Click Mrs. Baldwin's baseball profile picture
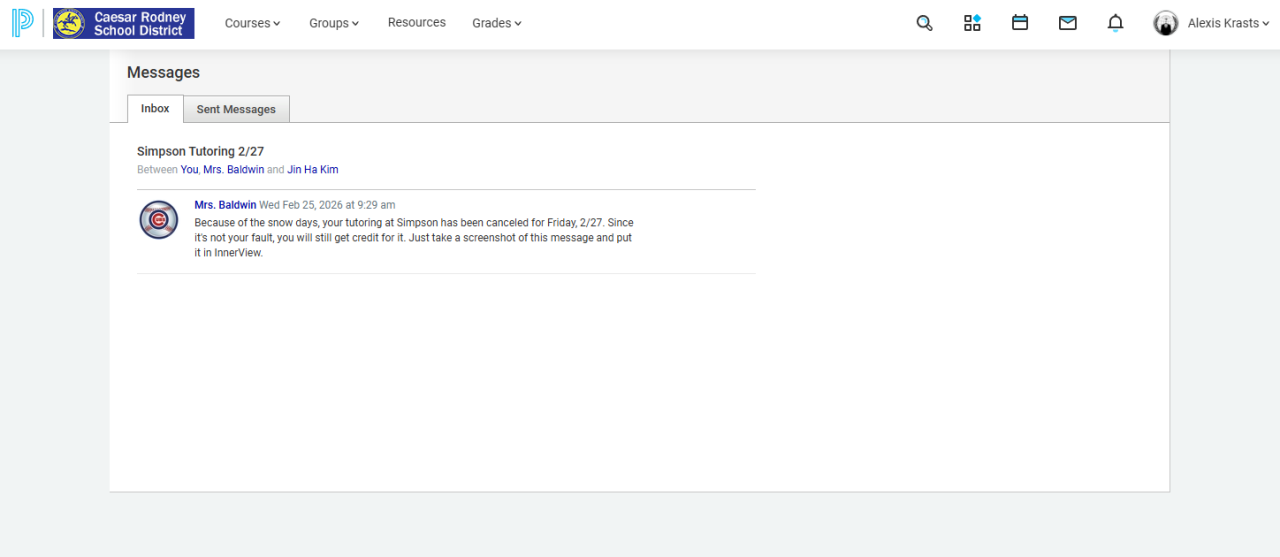 pos(159,220)
